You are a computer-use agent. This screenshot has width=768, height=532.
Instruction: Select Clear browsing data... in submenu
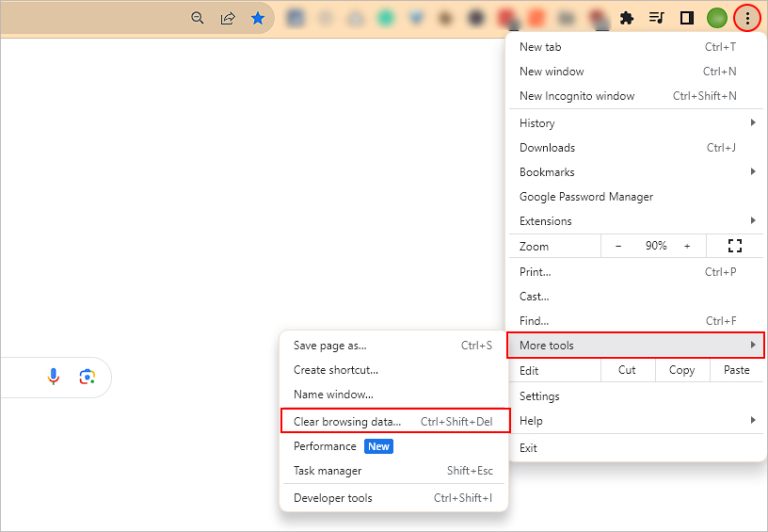[x=395, y=421]
